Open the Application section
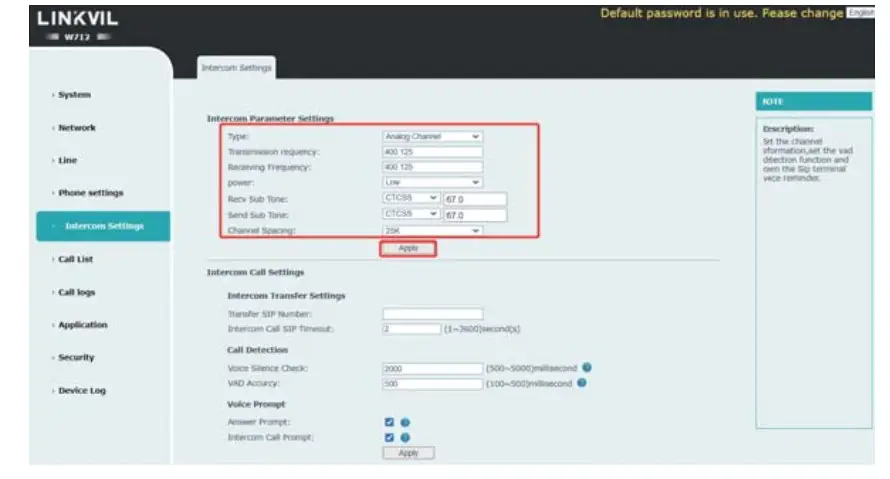Screen dimensions: 890x479 pyautogui.click(x=82, y=325)
